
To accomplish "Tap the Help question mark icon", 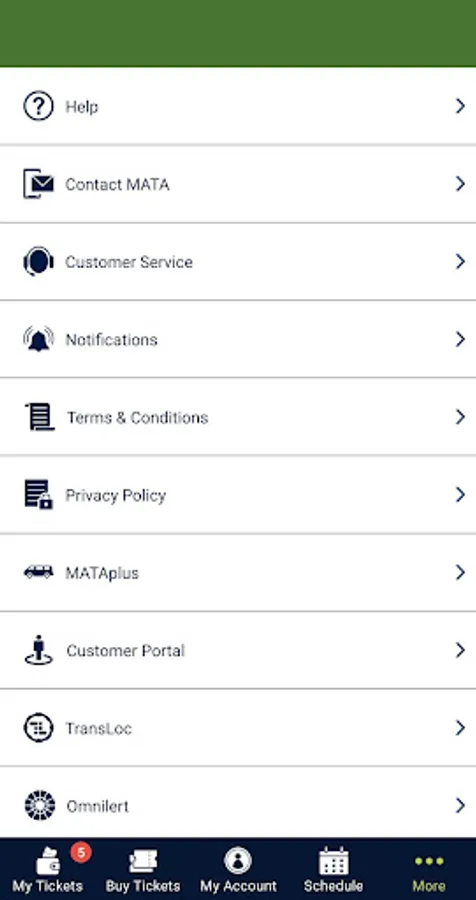I will pyautogui.click(x=38, y=106).
